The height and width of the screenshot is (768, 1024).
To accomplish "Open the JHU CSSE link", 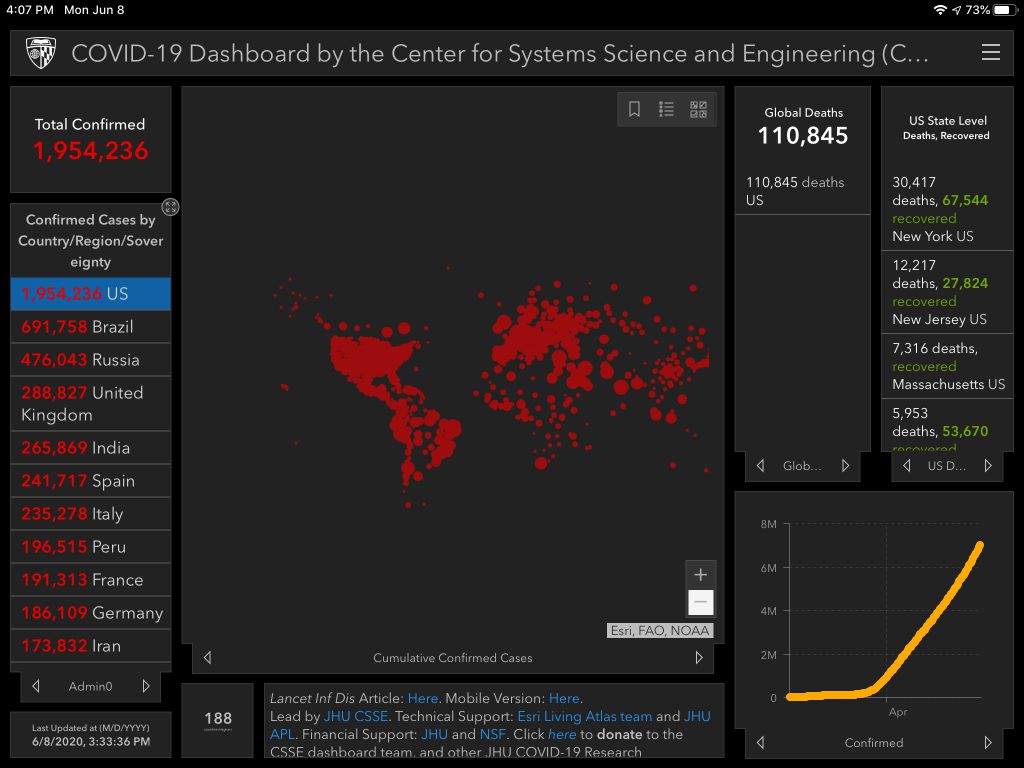I will pos(355,716).
